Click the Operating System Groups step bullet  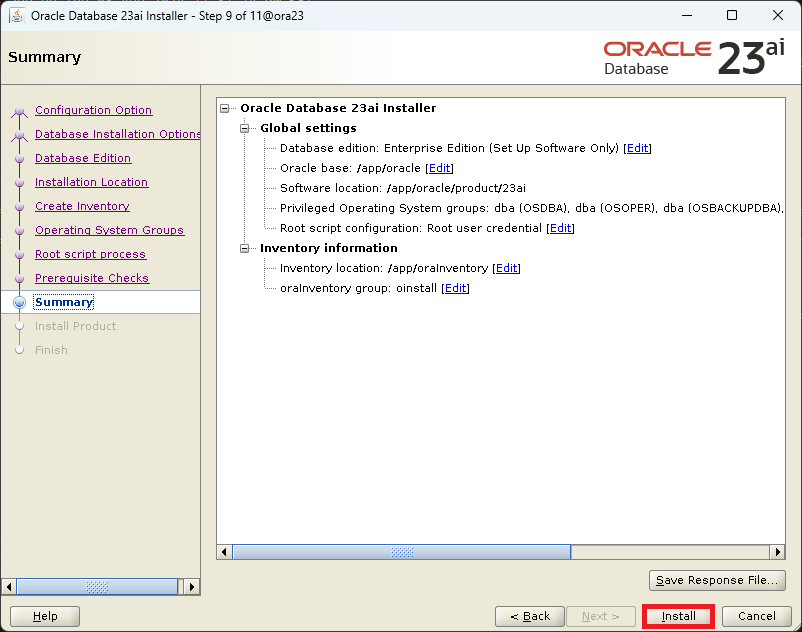19,231
